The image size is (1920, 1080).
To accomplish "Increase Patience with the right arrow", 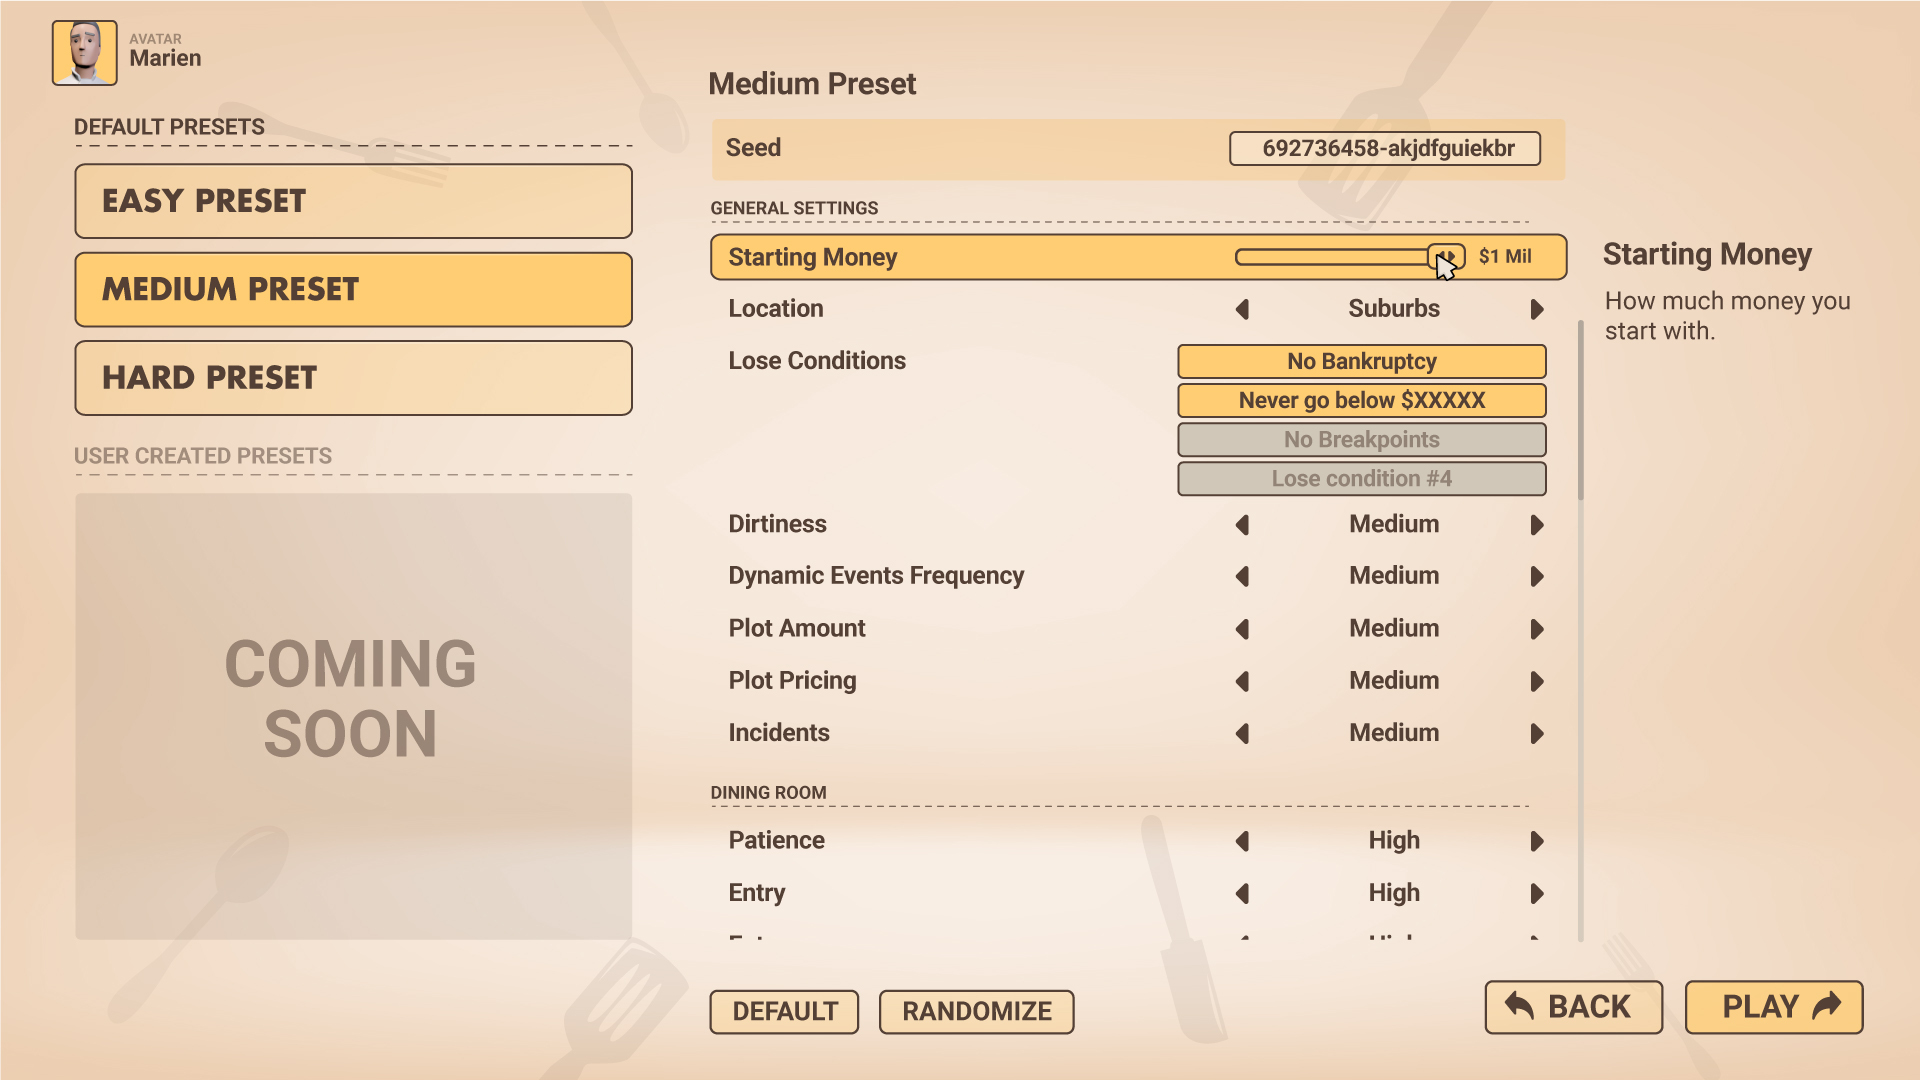I will [x=1537, y=842].
